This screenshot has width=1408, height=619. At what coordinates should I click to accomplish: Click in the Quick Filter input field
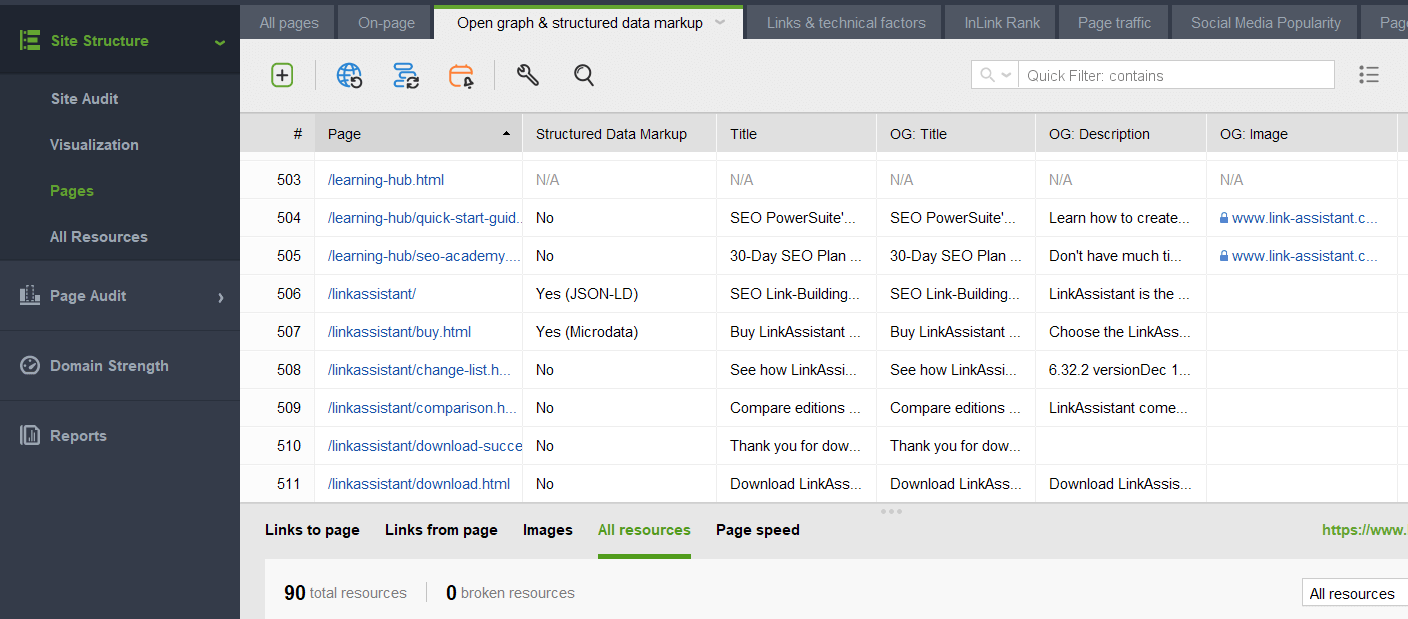tap(1176, 75)
